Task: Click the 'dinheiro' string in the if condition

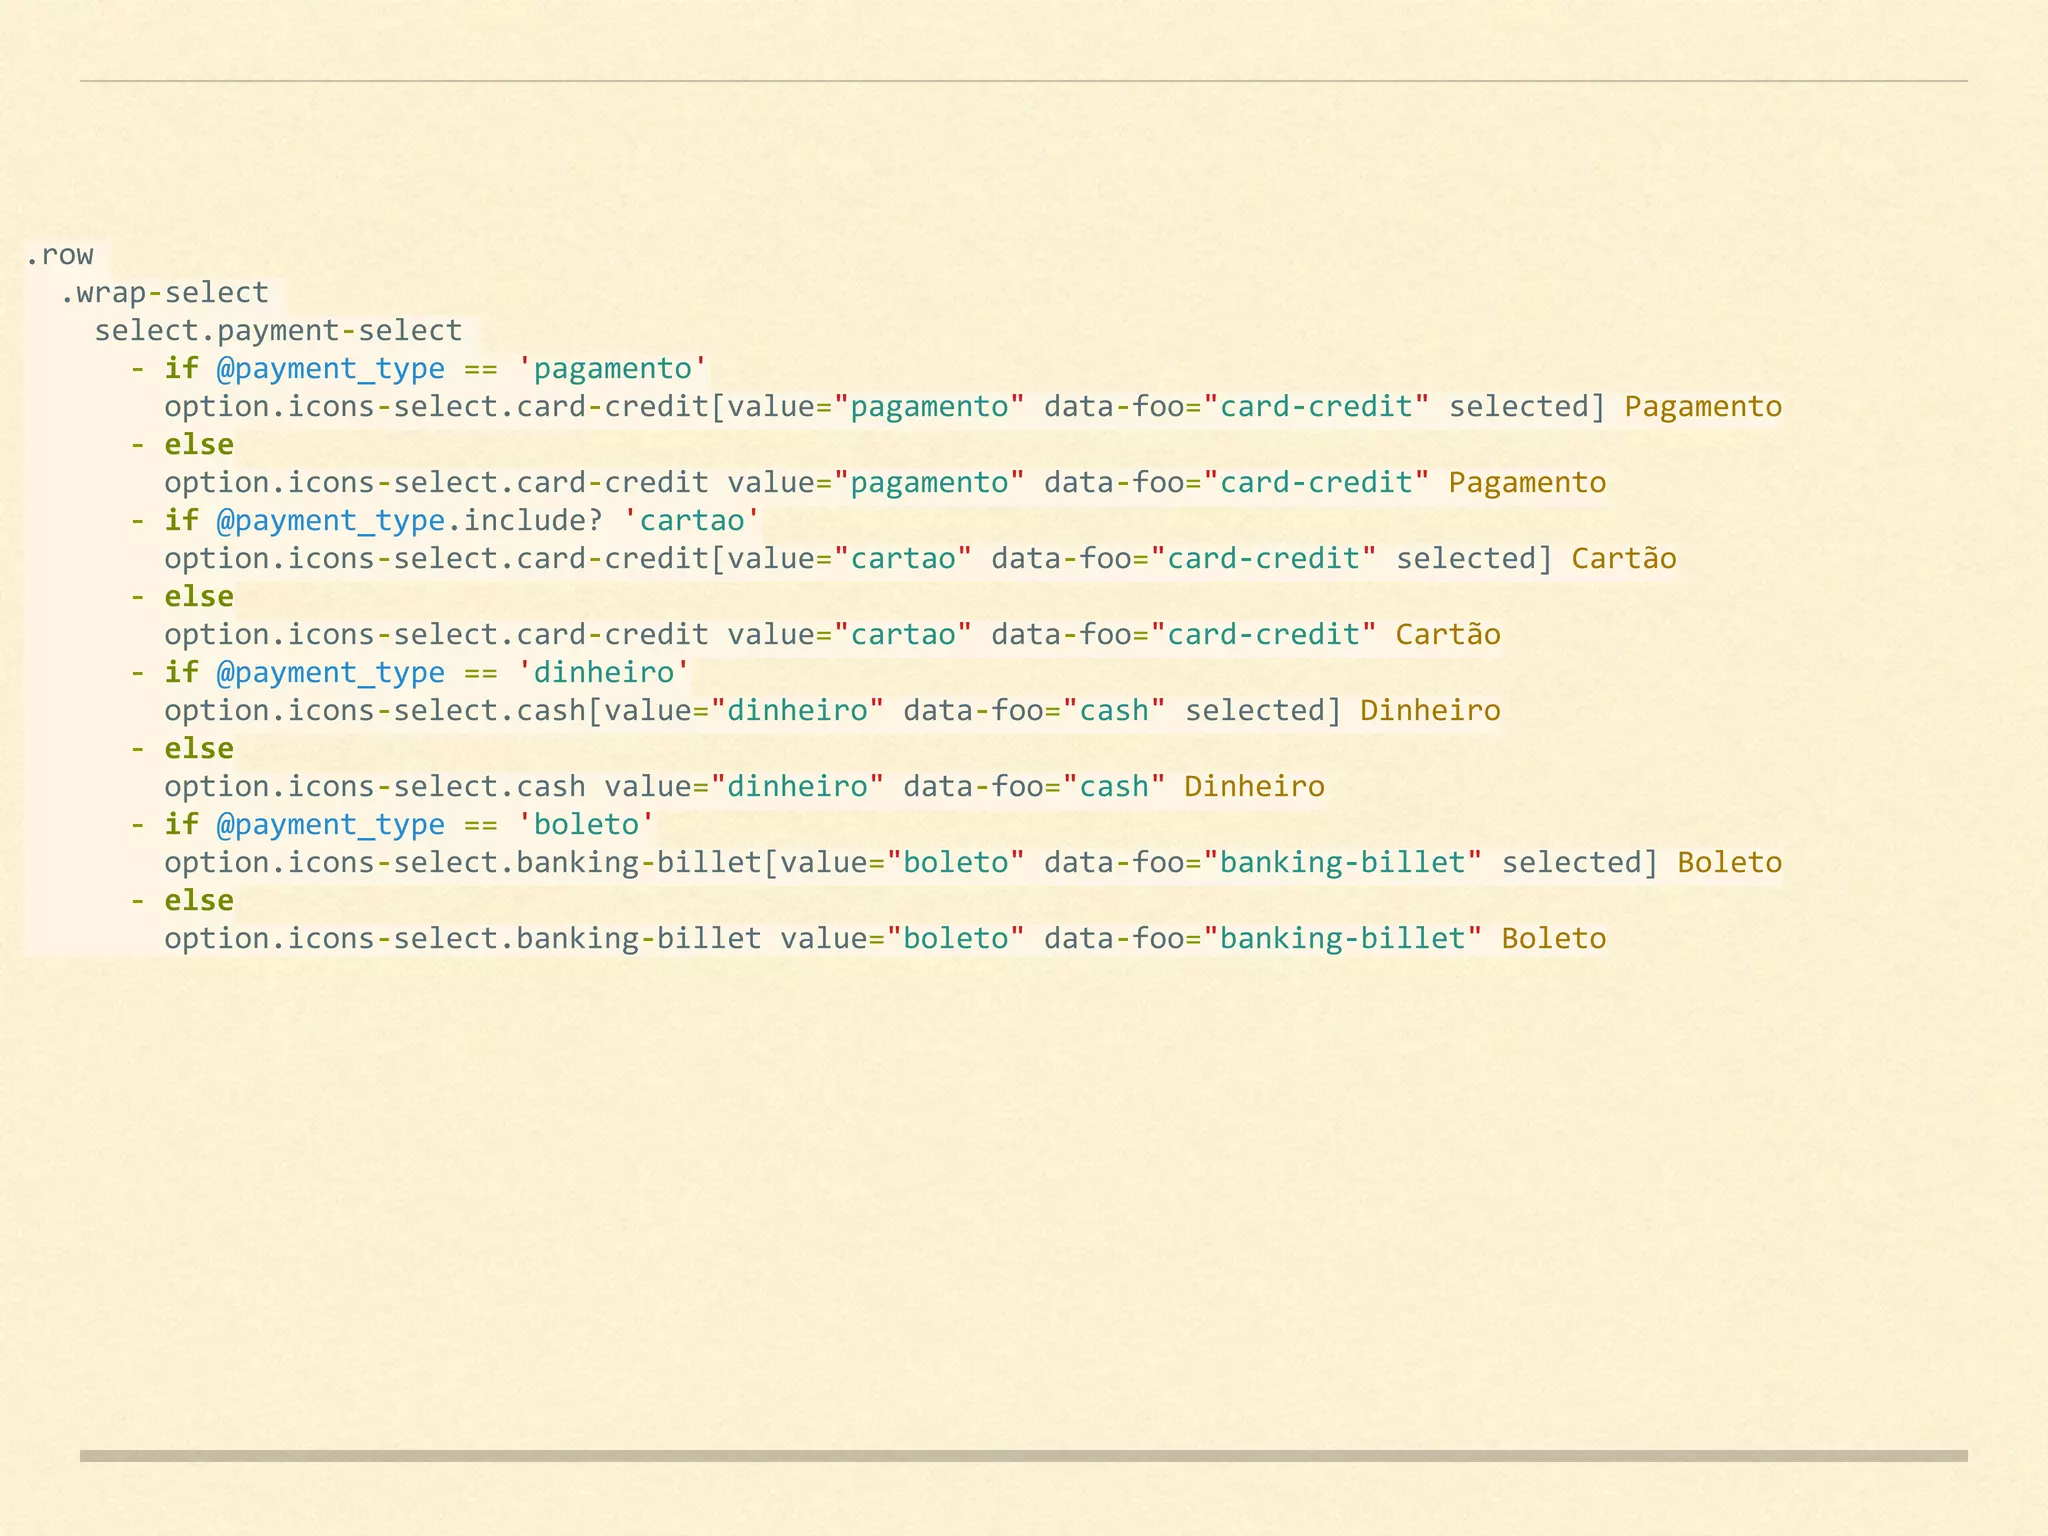Action: click(x=603, y=673)
